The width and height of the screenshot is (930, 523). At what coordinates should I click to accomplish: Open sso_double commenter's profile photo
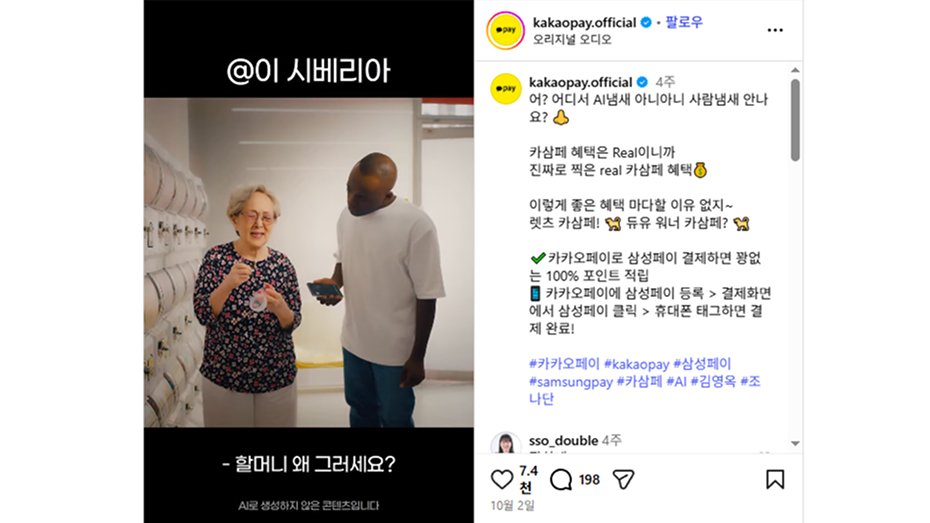pyautogui.click(x=506, y=443)
